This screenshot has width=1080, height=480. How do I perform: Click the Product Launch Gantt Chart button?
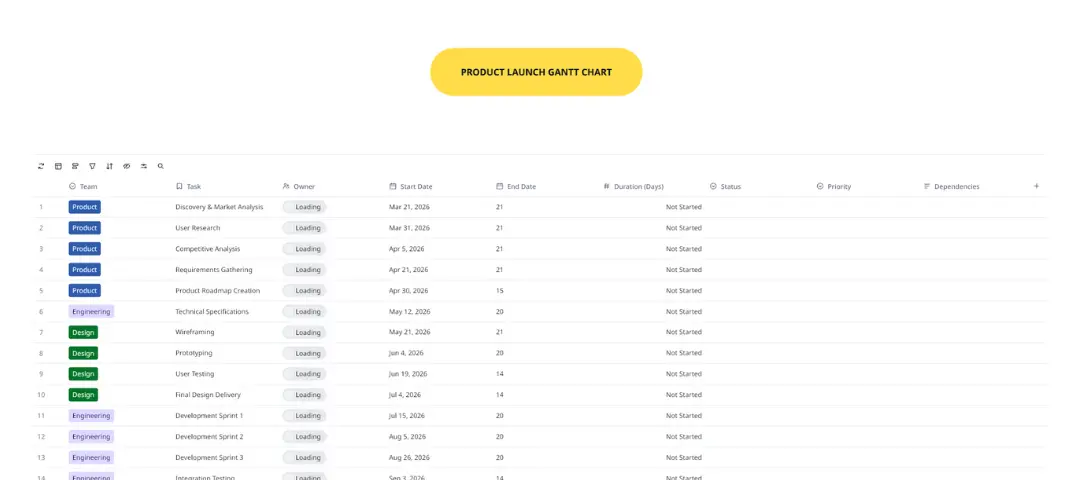point(536,72)
